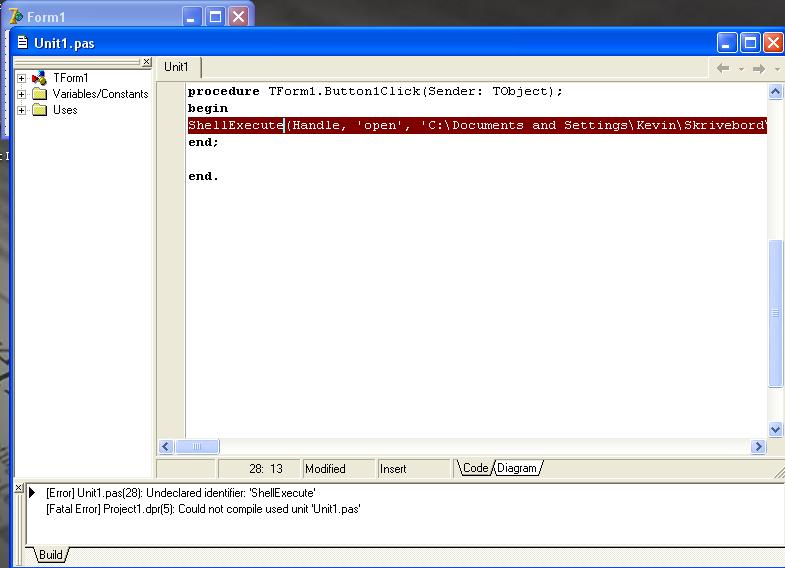Click the forward navigation arrow
785x568 pixels.
coord(758,68)
